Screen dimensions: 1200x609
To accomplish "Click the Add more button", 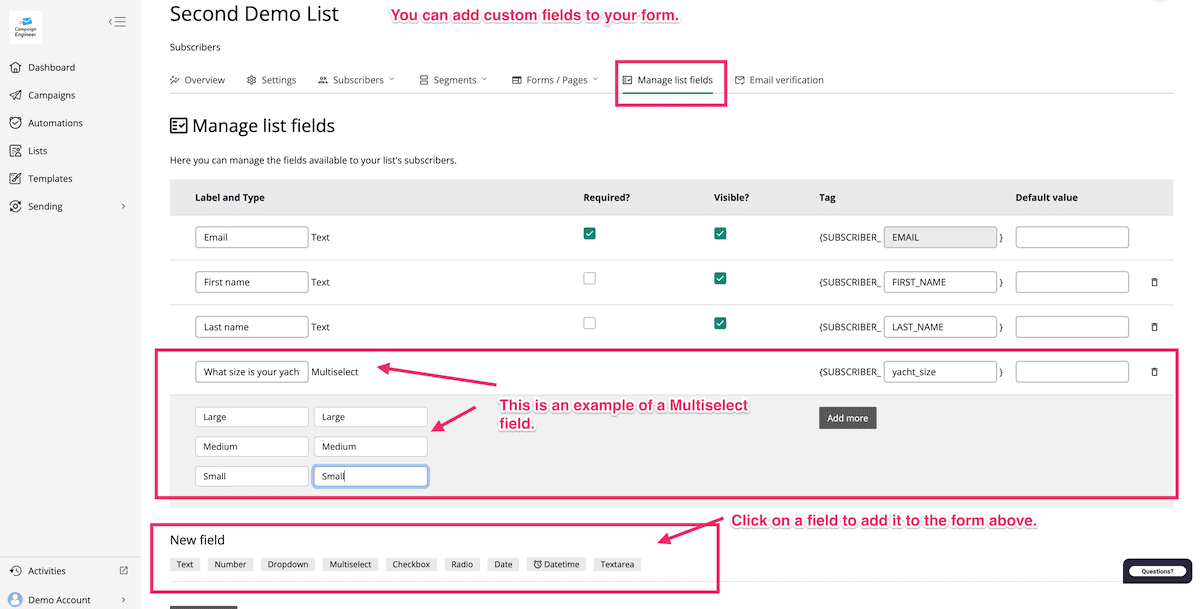I will (847, 418).
